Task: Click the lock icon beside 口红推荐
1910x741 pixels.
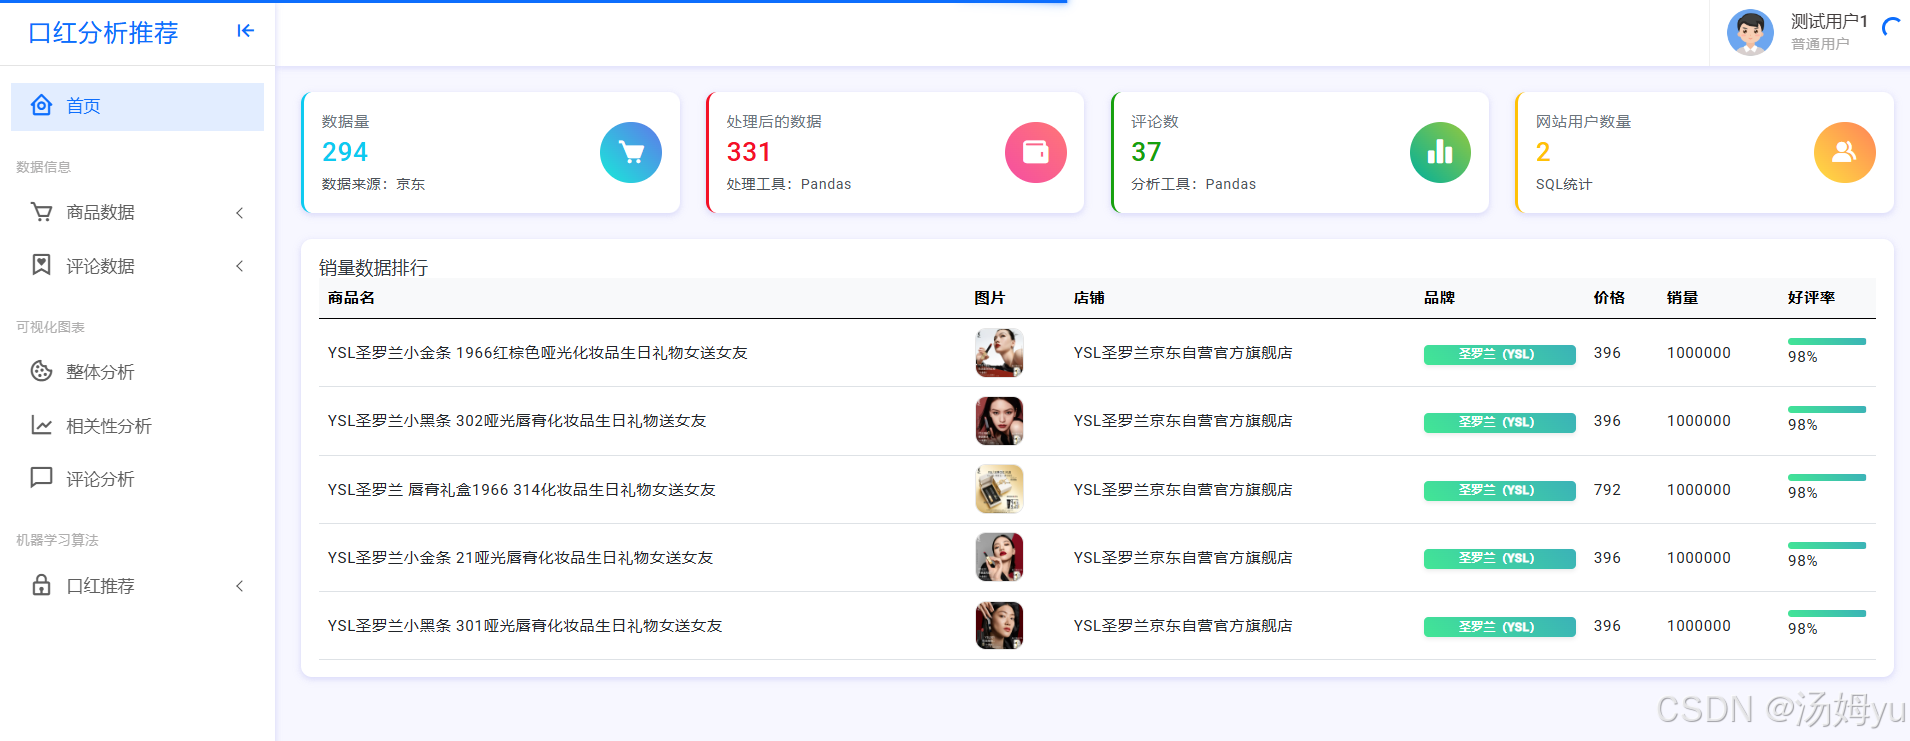Action: pos(41,585)
